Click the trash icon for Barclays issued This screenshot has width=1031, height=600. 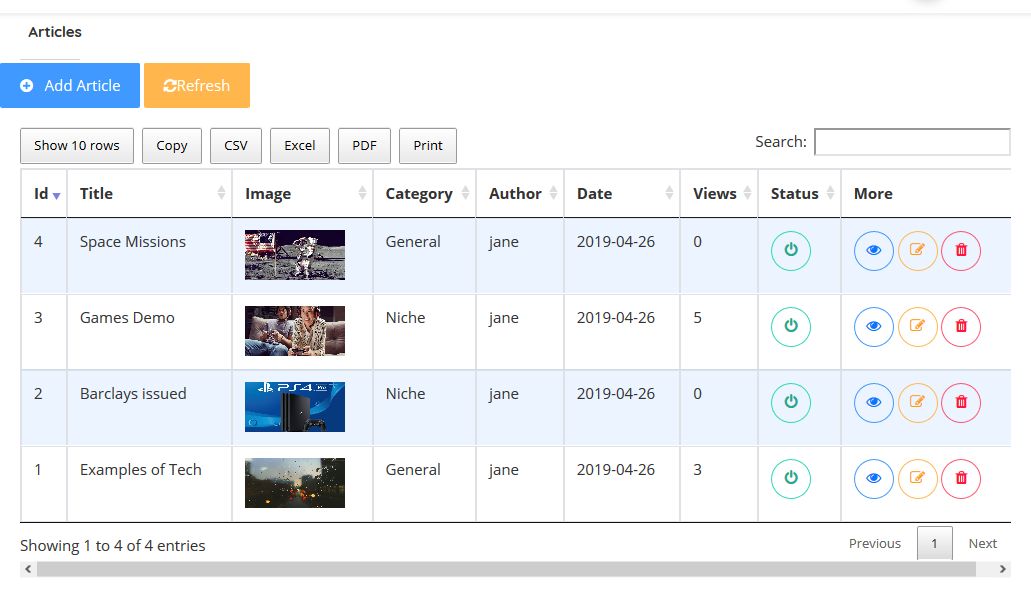(961, 402)
